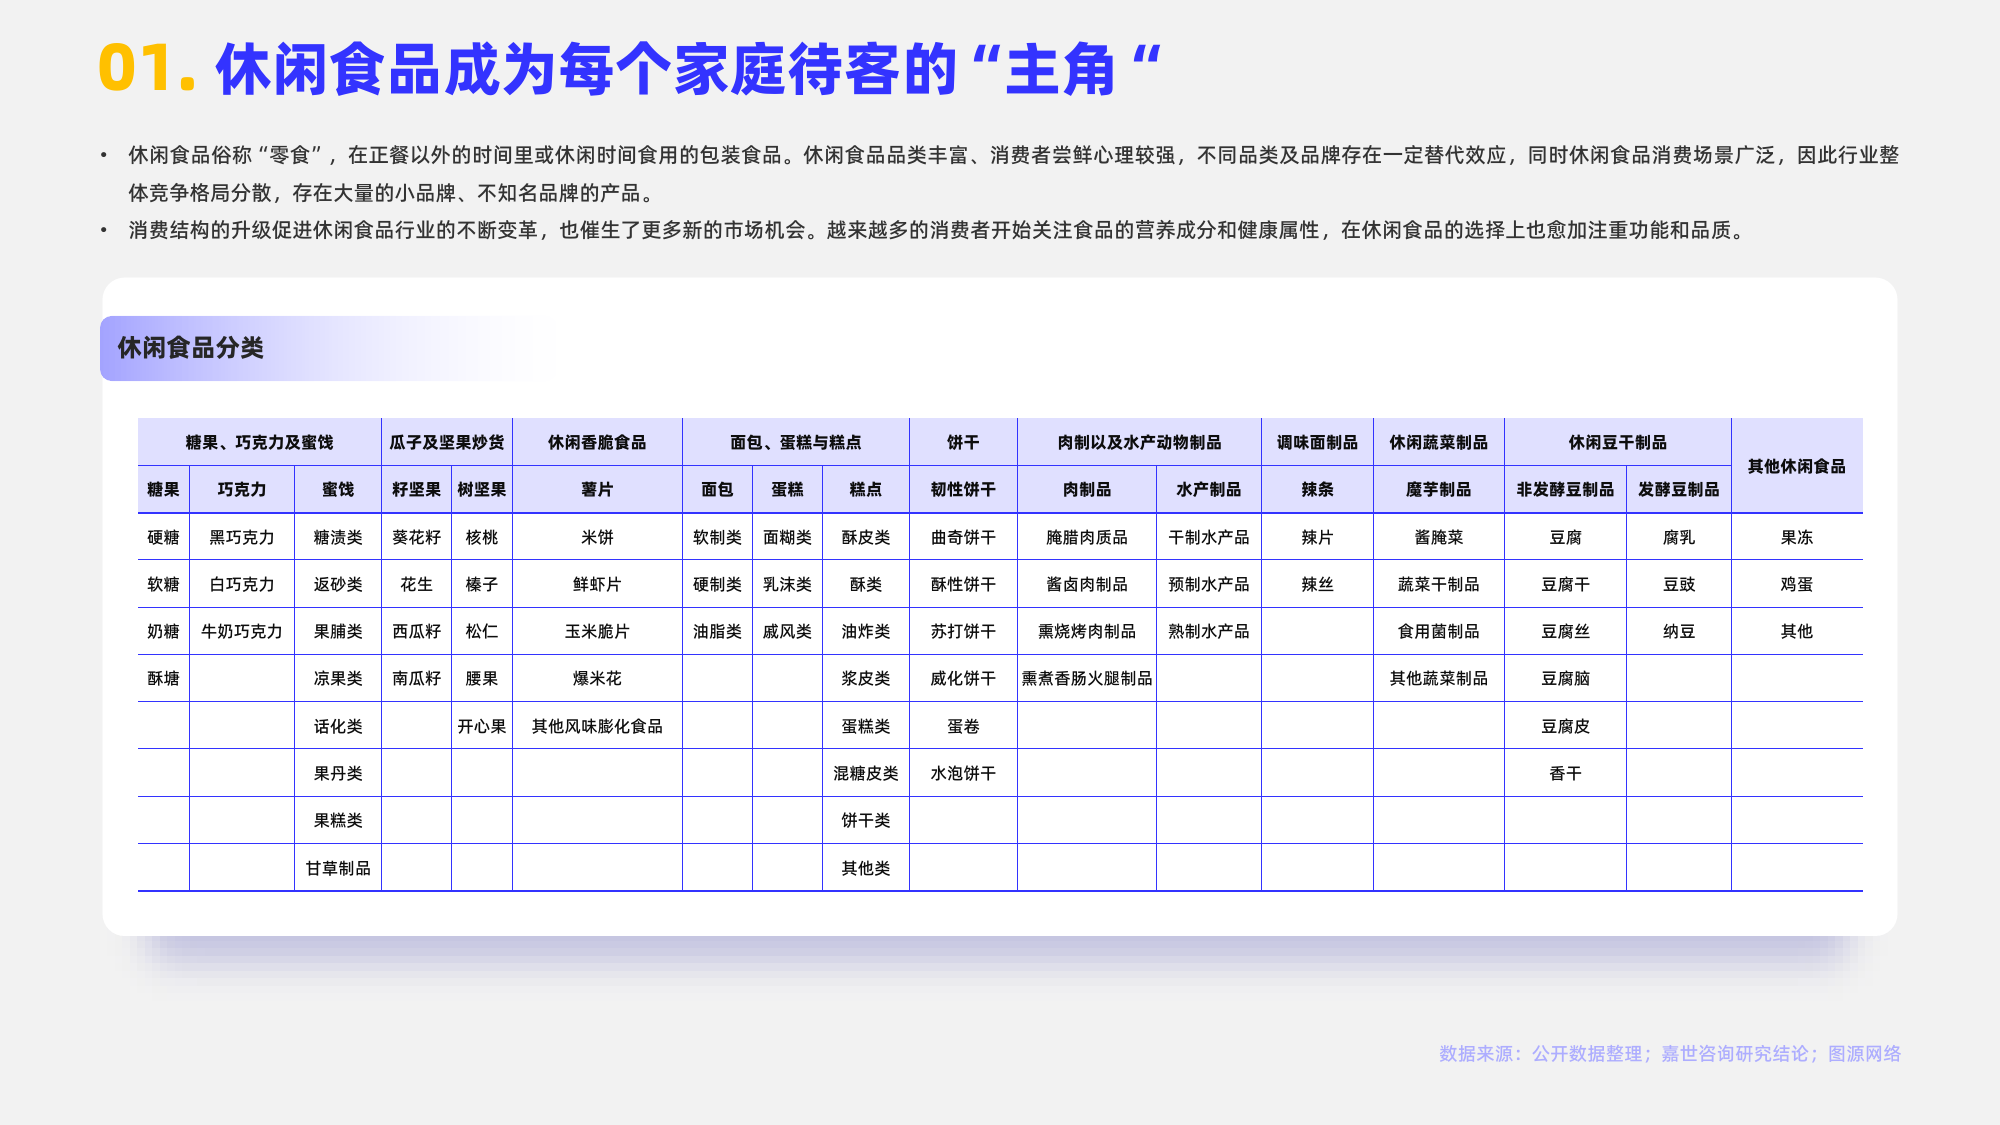Click the "其他休闲食品" header cell
The width and height of the screenshot is (2000, 1125).
[x=1796, y=466]
